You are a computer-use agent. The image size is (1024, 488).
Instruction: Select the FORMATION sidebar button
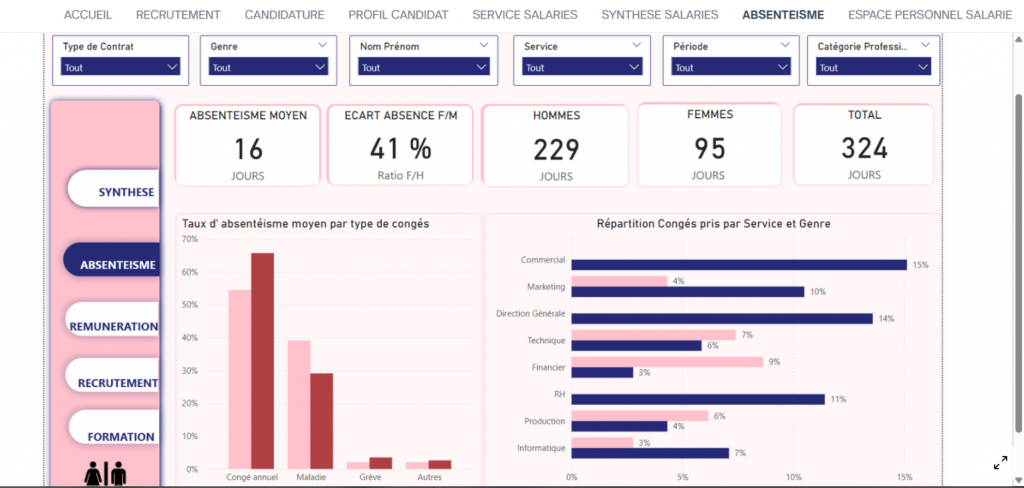coord(119,436)
